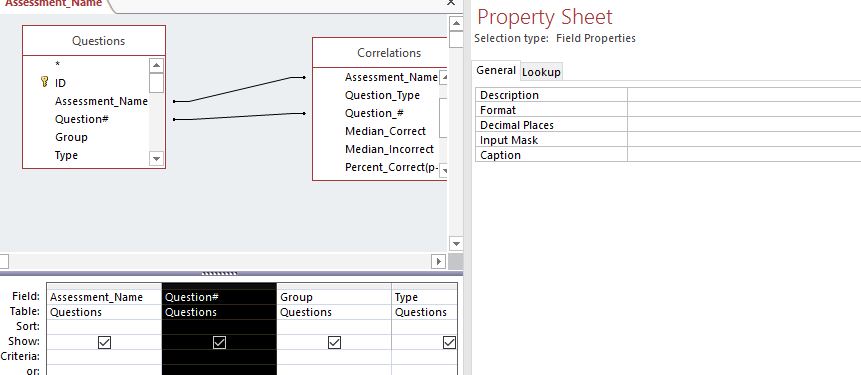Uncheck Show for Assessment_Name column
861x375 pixels.
pyautogui.click(x=104, y=343)
